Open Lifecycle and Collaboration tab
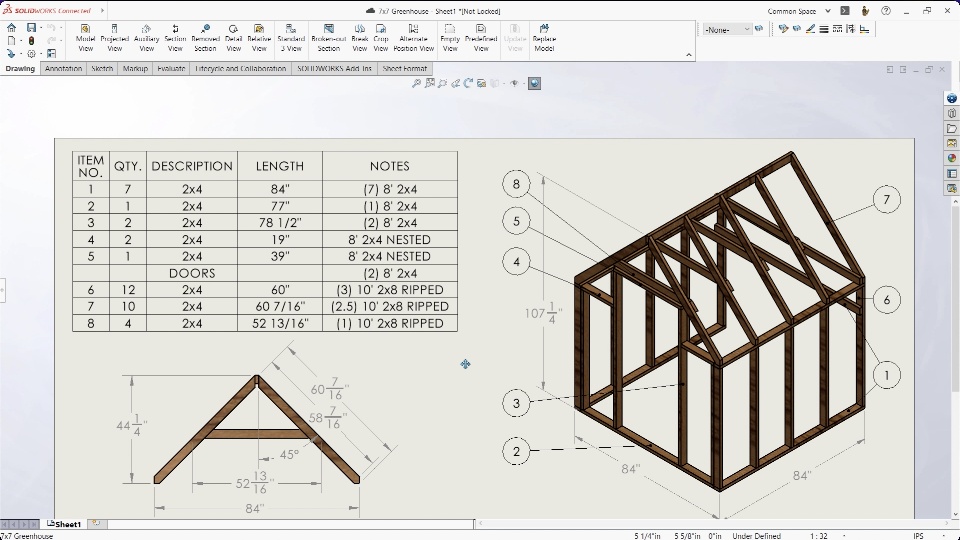This screenshot has width=960, height=540. click(x=241, y=69)
